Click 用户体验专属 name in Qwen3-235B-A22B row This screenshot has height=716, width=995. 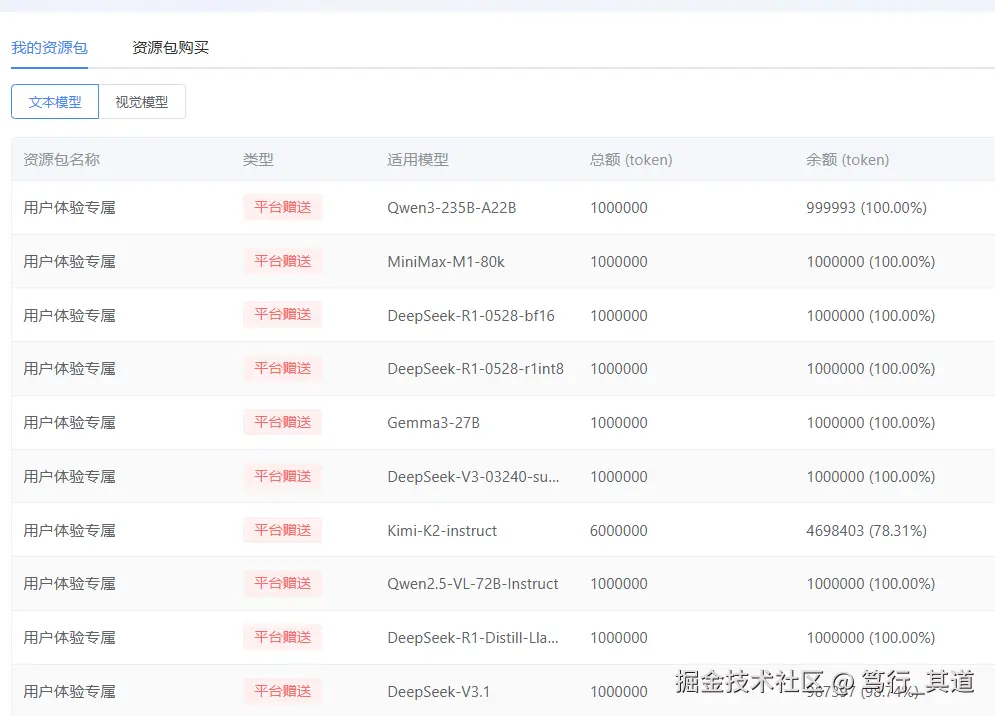(x=69, y=208)
